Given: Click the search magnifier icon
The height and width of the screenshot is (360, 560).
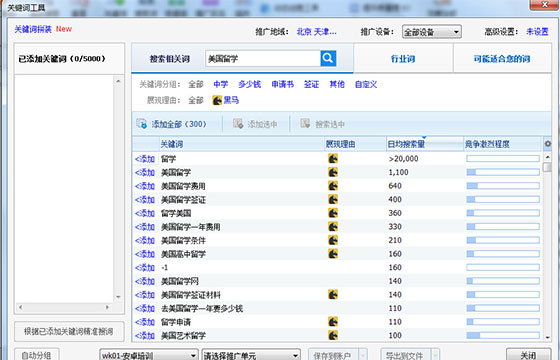Looking at the screenshot, I should (x=328, y=58).
